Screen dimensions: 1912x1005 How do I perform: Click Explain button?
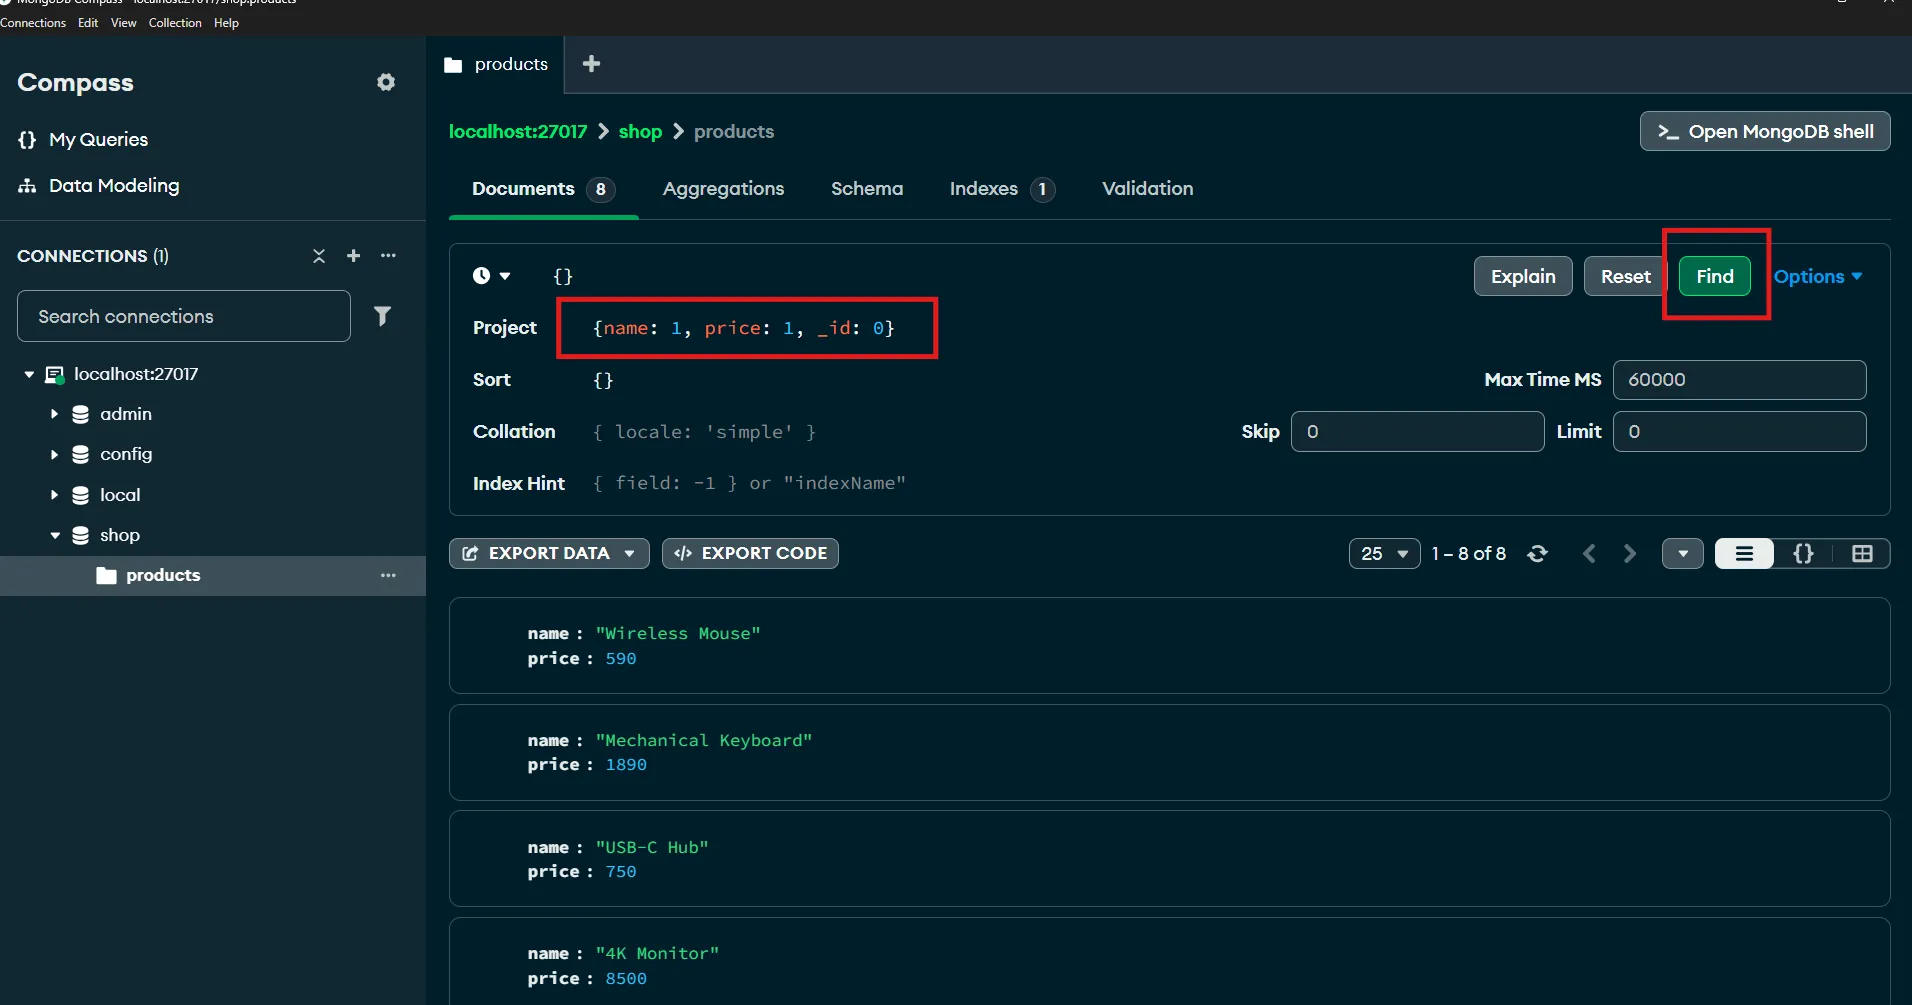(x=1523, y=277)
